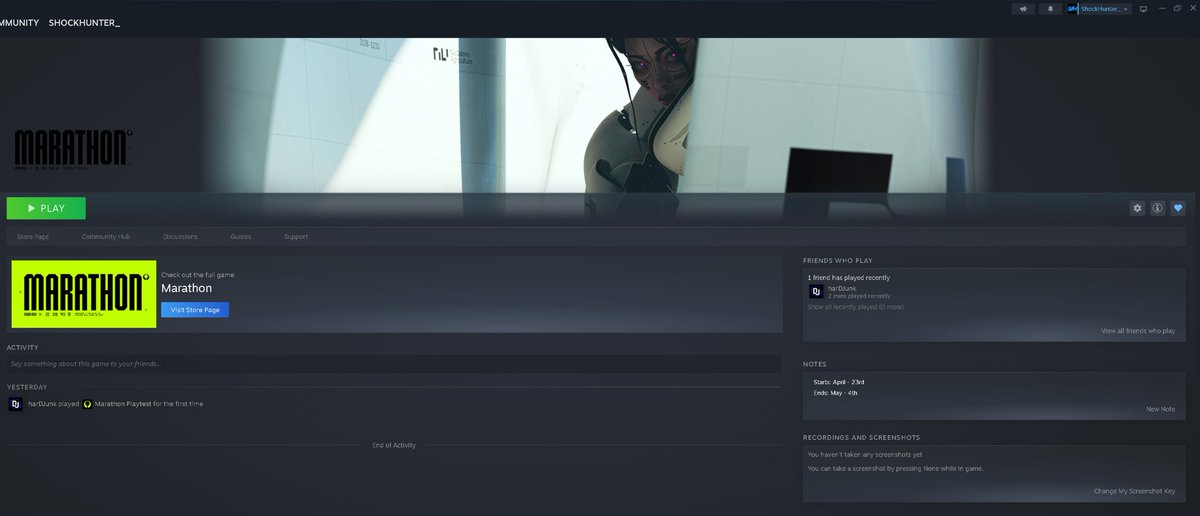This screenshot has height=516, width=1200.
Task: Select 'Ends: May - 4th' note line
Action: (x=835, y=392)
